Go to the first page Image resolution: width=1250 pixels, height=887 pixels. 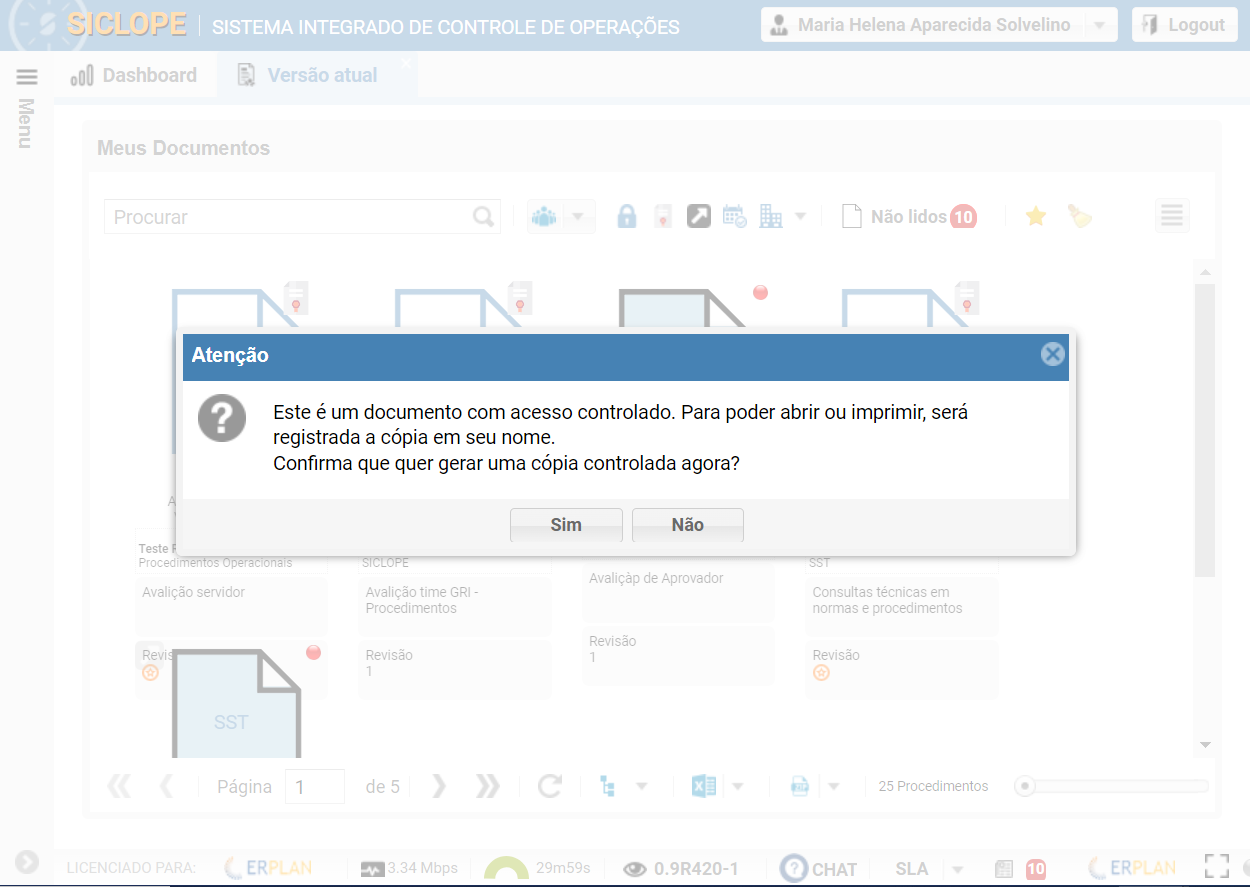(119, 787)
